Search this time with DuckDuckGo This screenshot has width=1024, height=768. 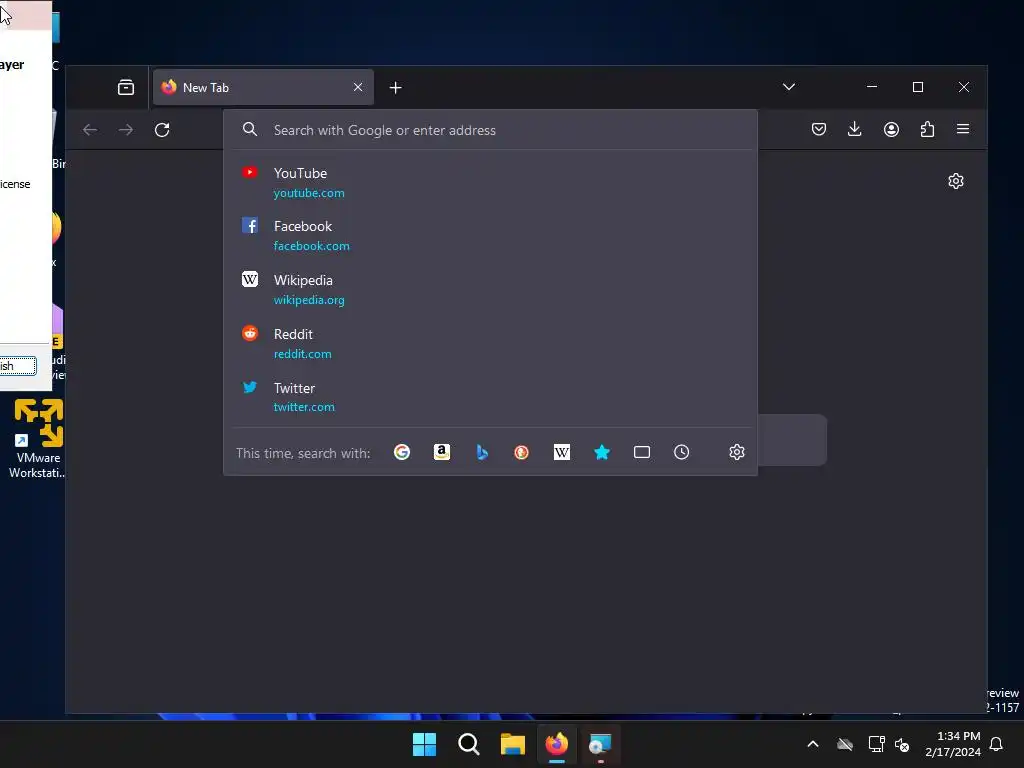coord(521,452)
